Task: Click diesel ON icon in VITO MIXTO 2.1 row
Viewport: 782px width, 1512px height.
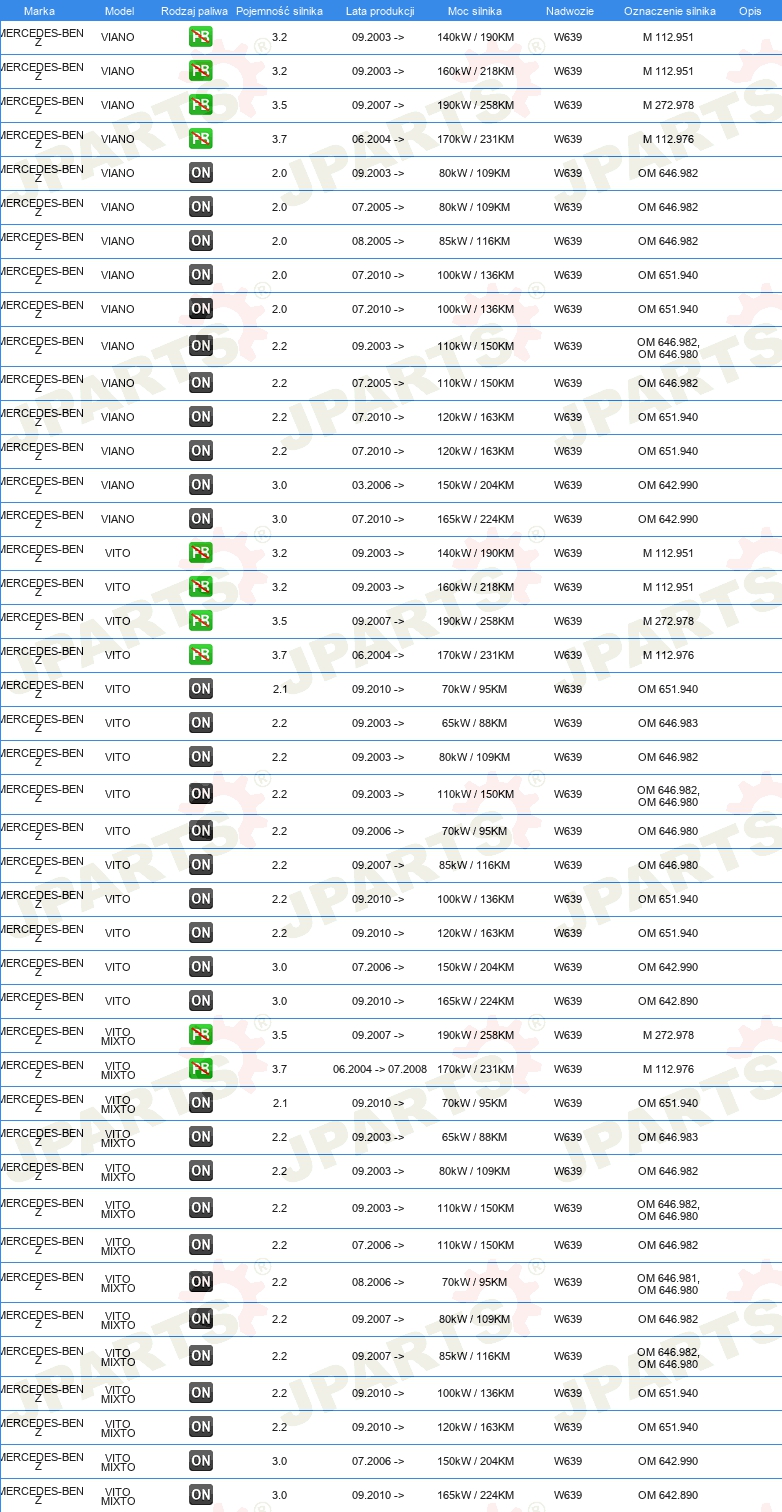Action: (x=201, y=1103)
